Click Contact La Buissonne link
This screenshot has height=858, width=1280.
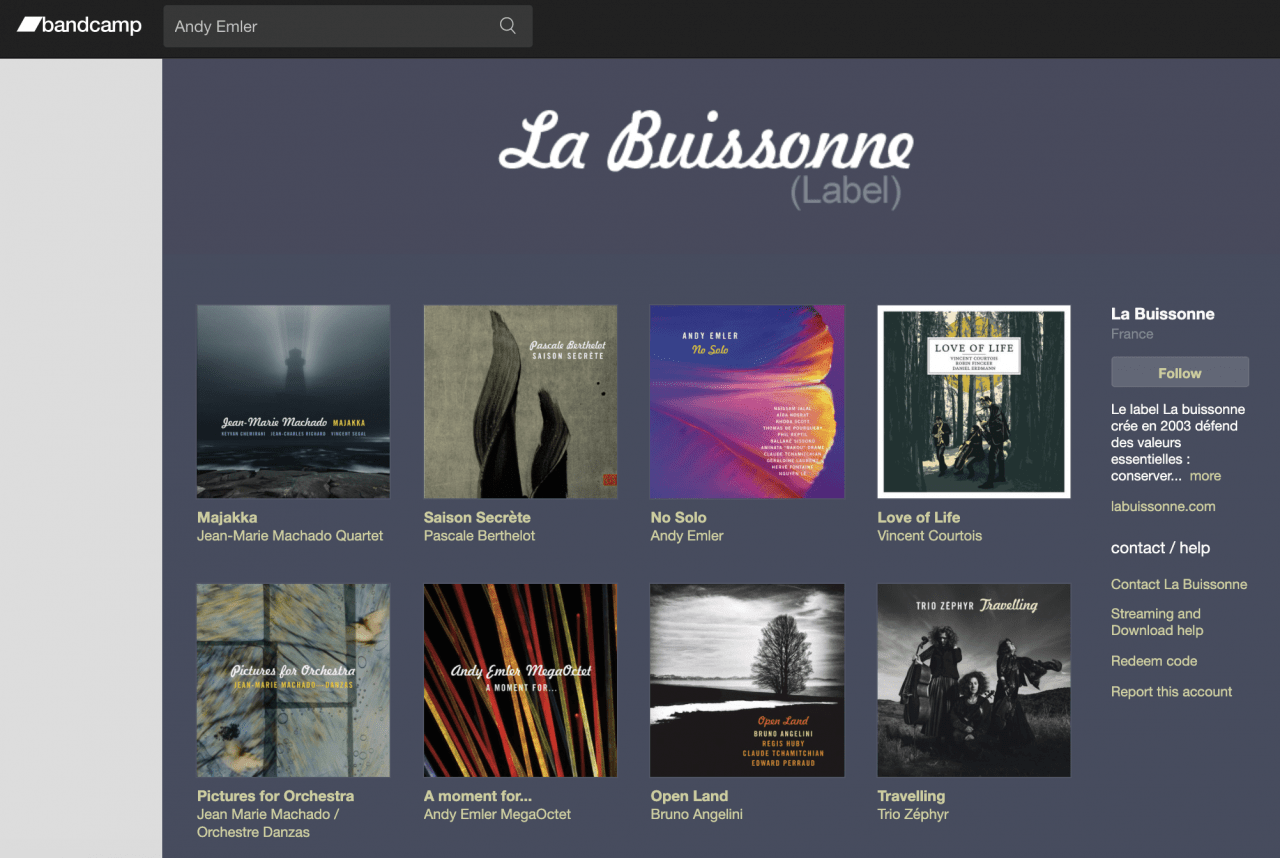point(1179,584)
